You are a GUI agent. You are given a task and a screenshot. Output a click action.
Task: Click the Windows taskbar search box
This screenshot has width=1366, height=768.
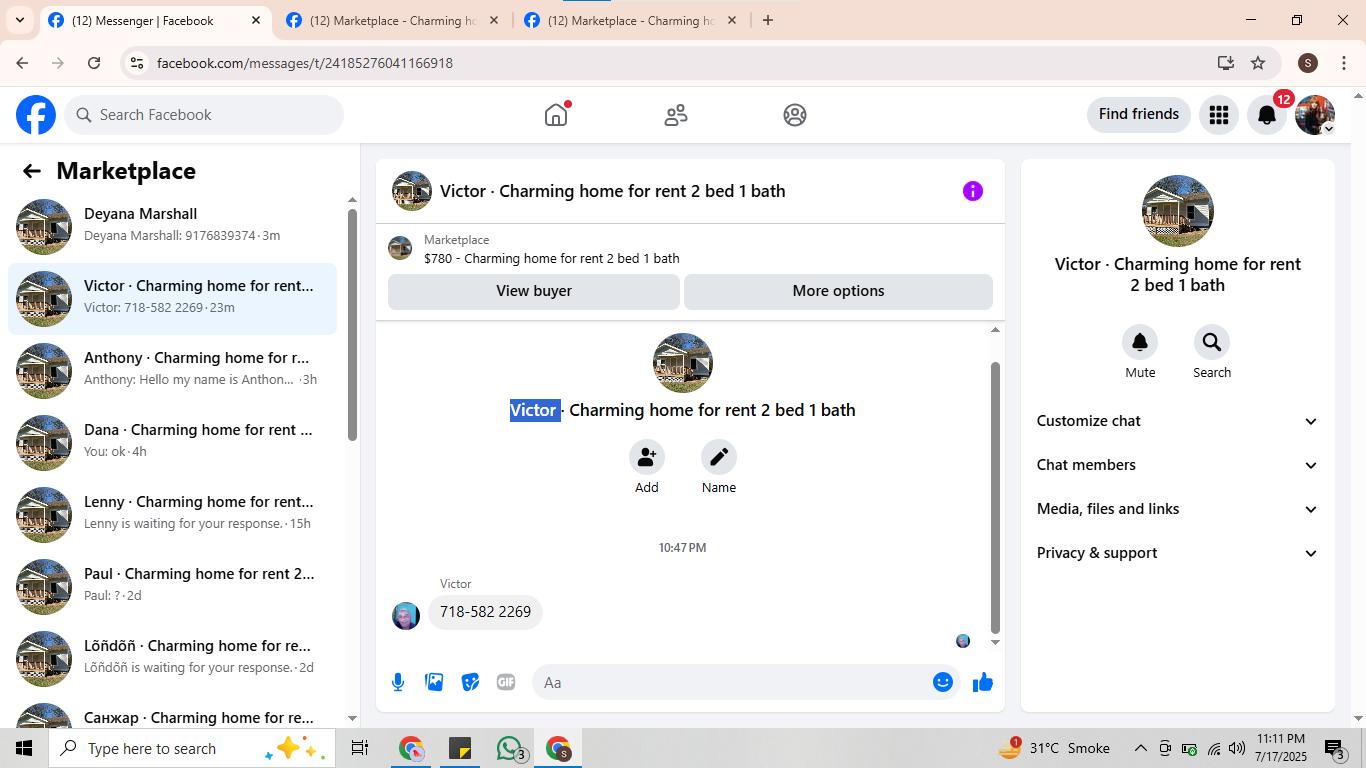(192, 748)
